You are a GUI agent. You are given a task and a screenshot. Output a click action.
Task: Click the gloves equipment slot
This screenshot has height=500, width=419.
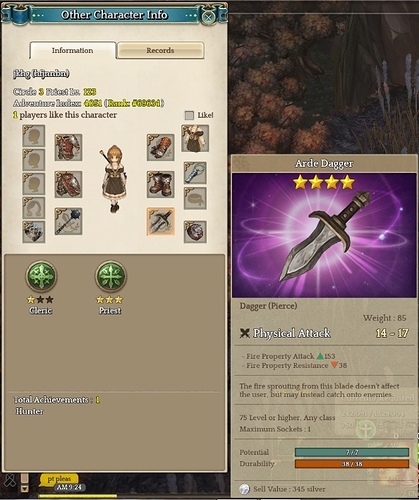coord(161,147)
